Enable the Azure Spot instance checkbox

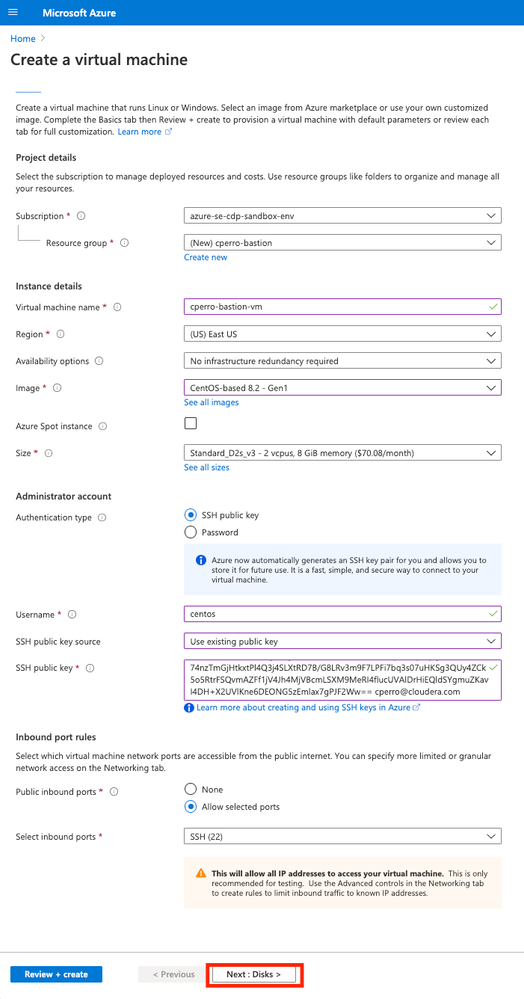(190, 423)
